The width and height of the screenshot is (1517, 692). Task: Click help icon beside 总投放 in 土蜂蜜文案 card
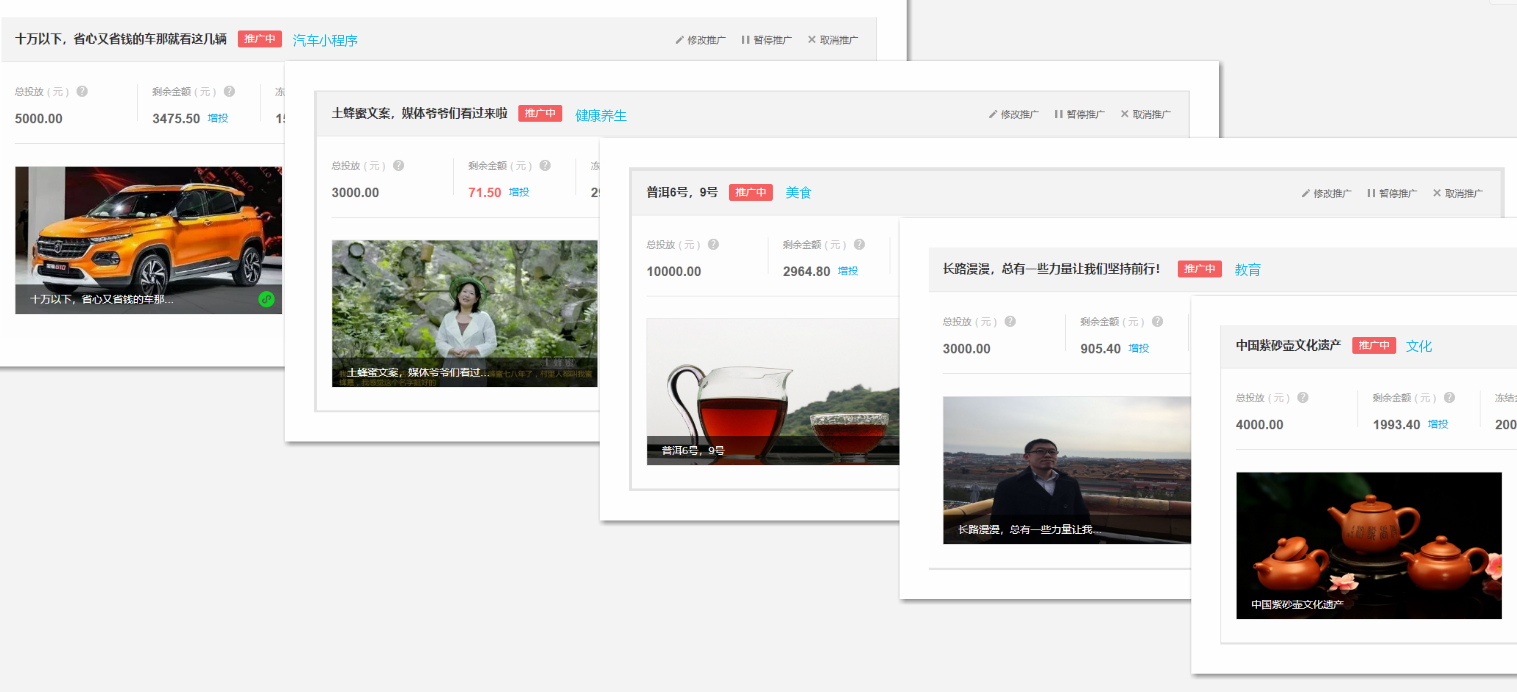coord(398,166)
